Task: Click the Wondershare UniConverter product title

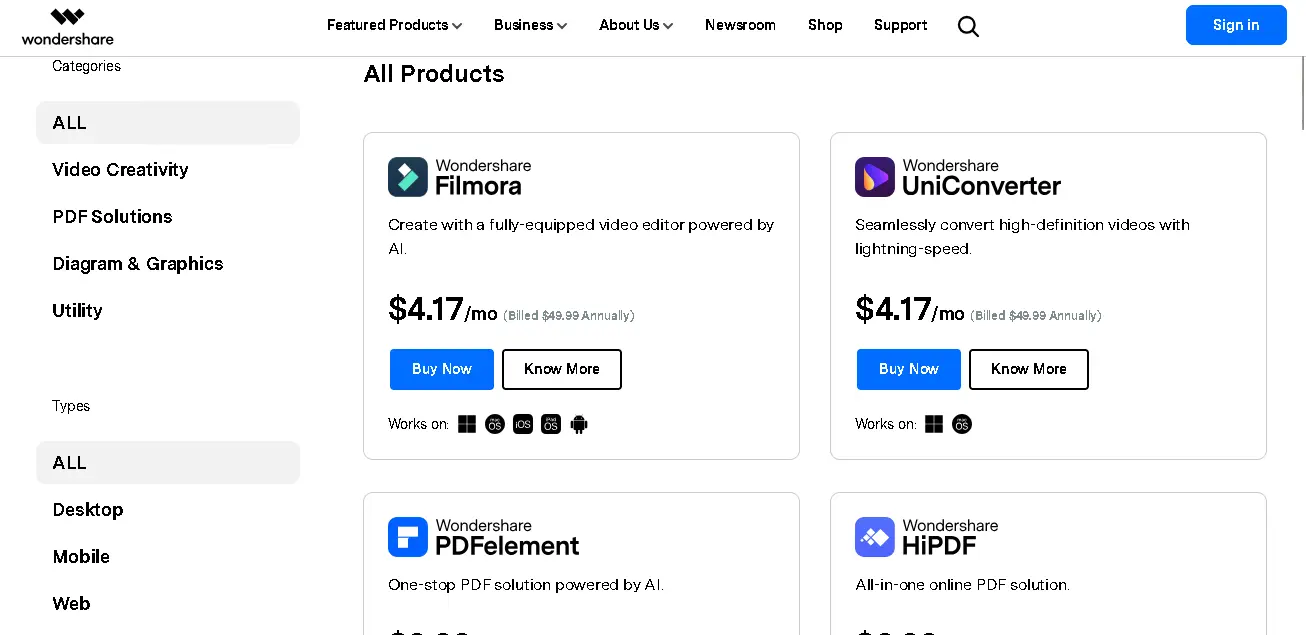Action: [x=981, y=177]
